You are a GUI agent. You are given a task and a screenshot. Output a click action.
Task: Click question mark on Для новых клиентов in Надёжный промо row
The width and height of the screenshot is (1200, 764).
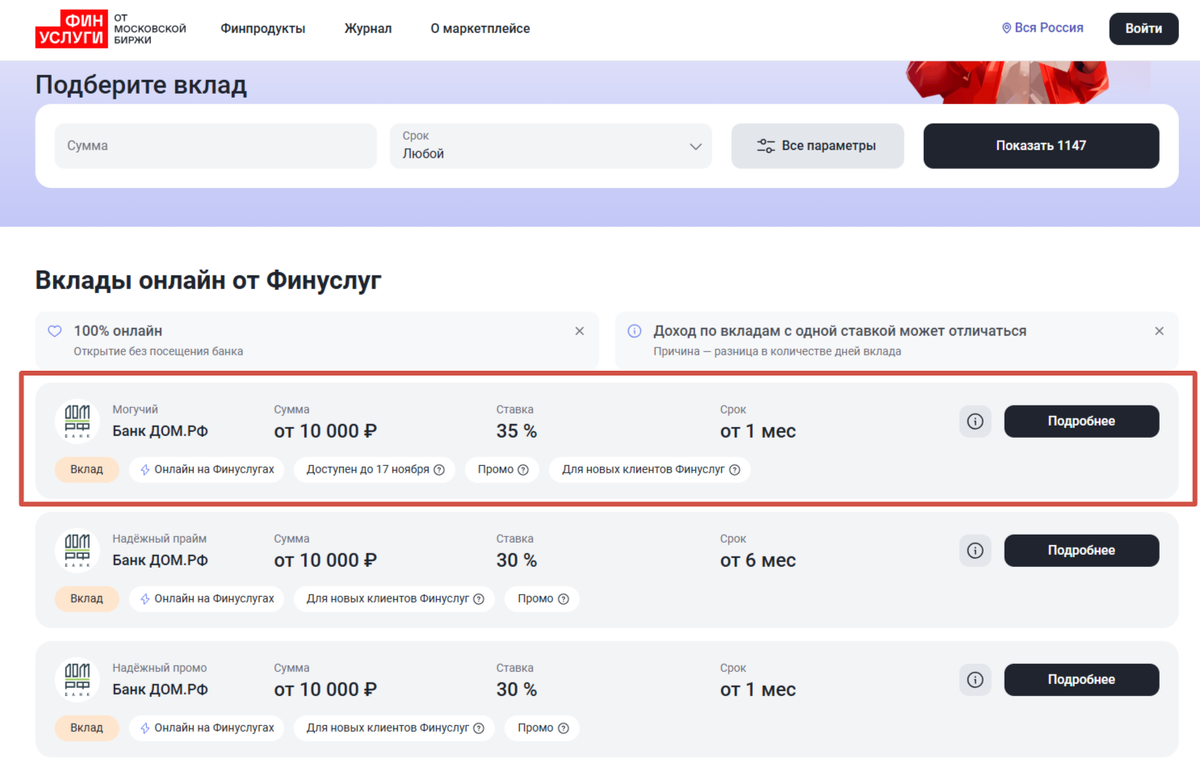pyautogui.click(x=479, y=728)
